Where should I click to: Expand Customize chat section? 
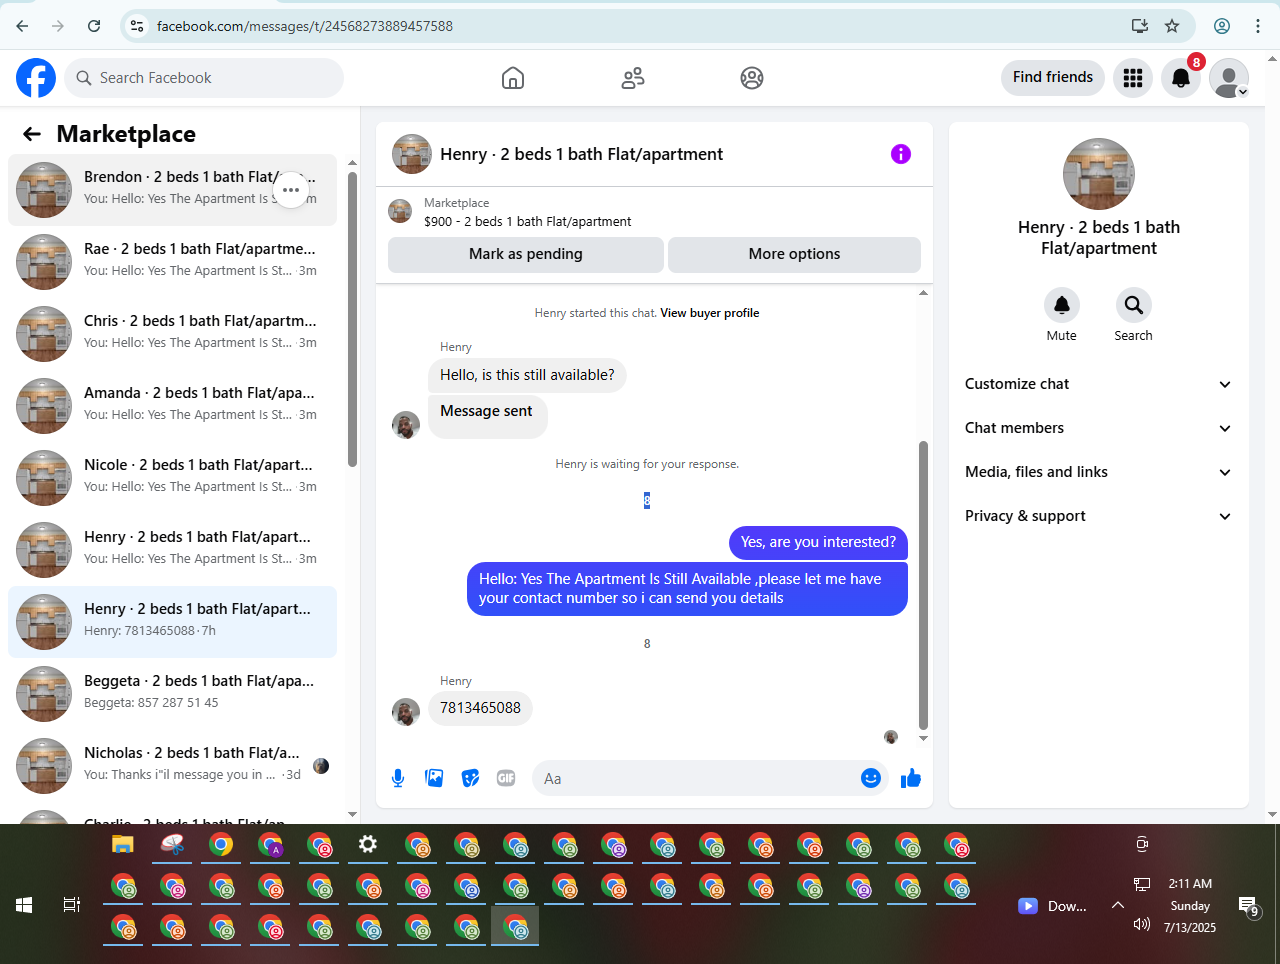pos(1098,384)
